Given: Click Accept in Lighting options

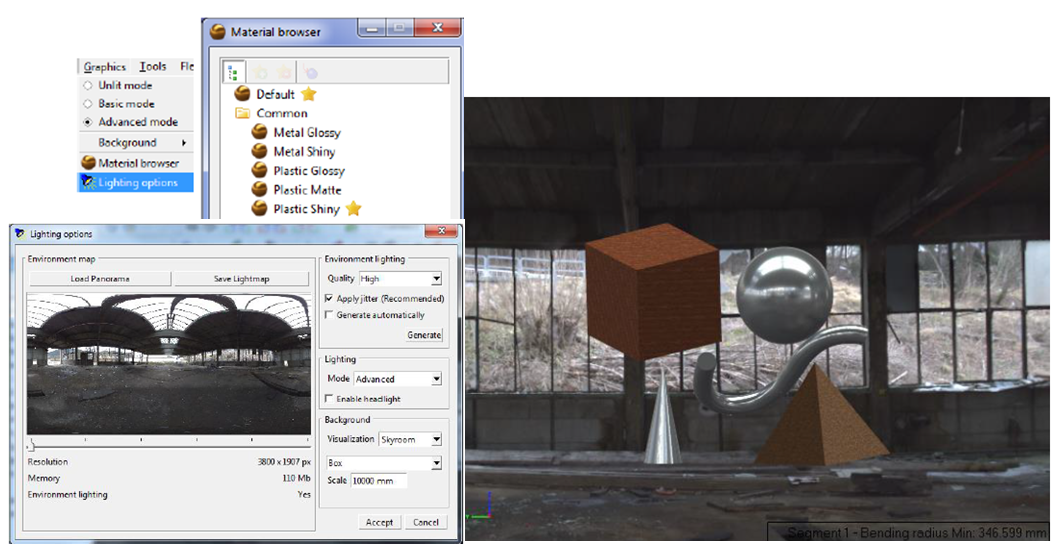Looking at the screenshot, I should coord(379,522).
